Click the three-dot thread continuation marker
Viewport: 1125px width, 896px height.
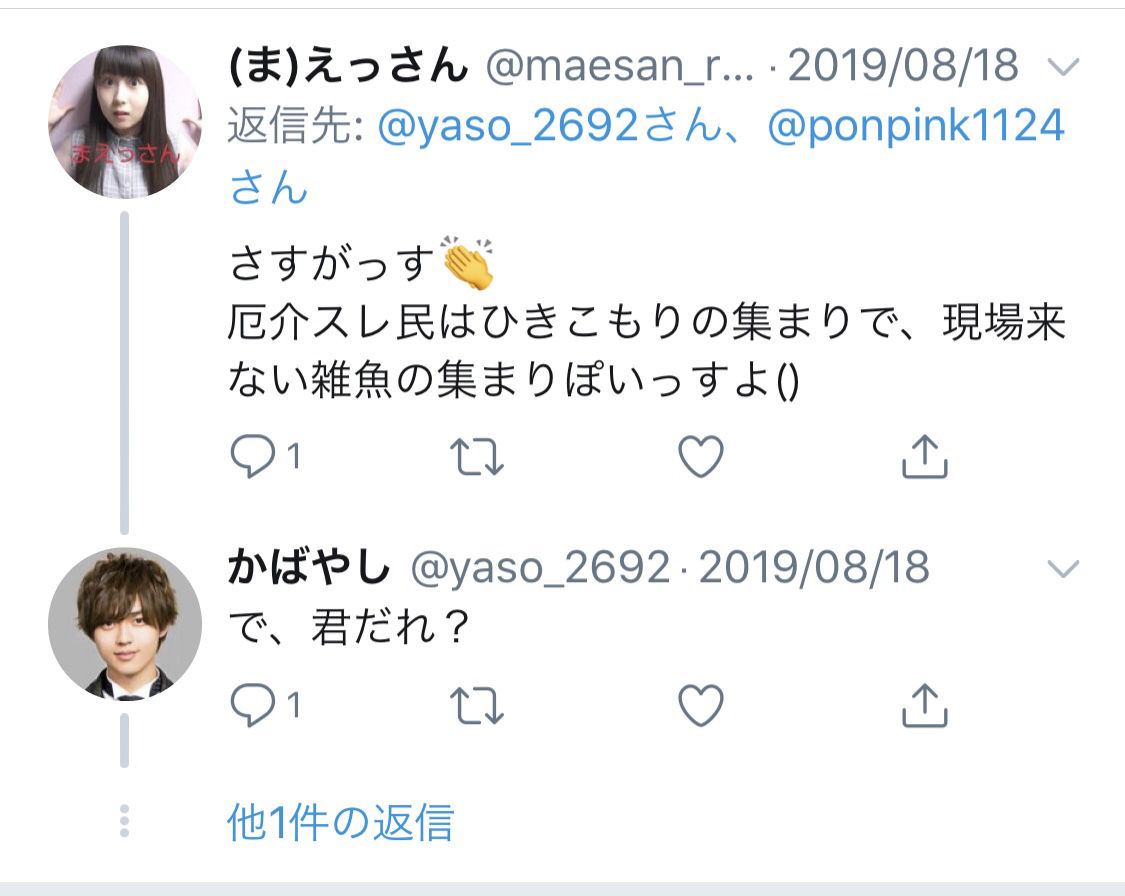click(x=124, y=821)
